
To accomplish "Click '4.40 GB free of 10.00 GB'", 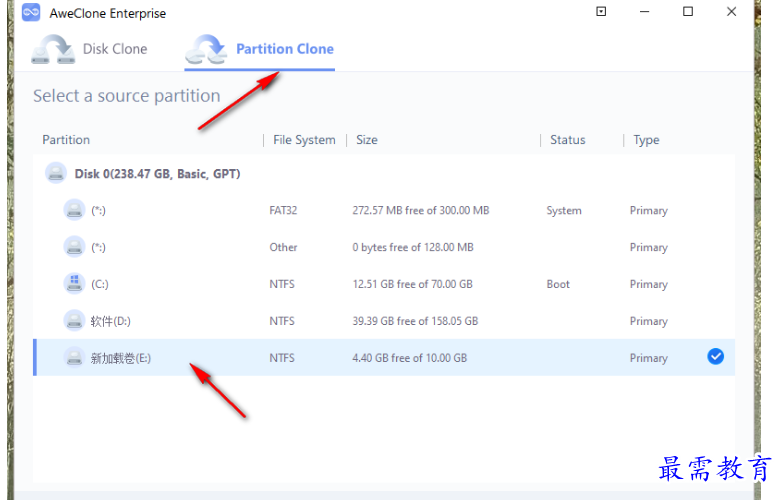I will tap(409, 358).
